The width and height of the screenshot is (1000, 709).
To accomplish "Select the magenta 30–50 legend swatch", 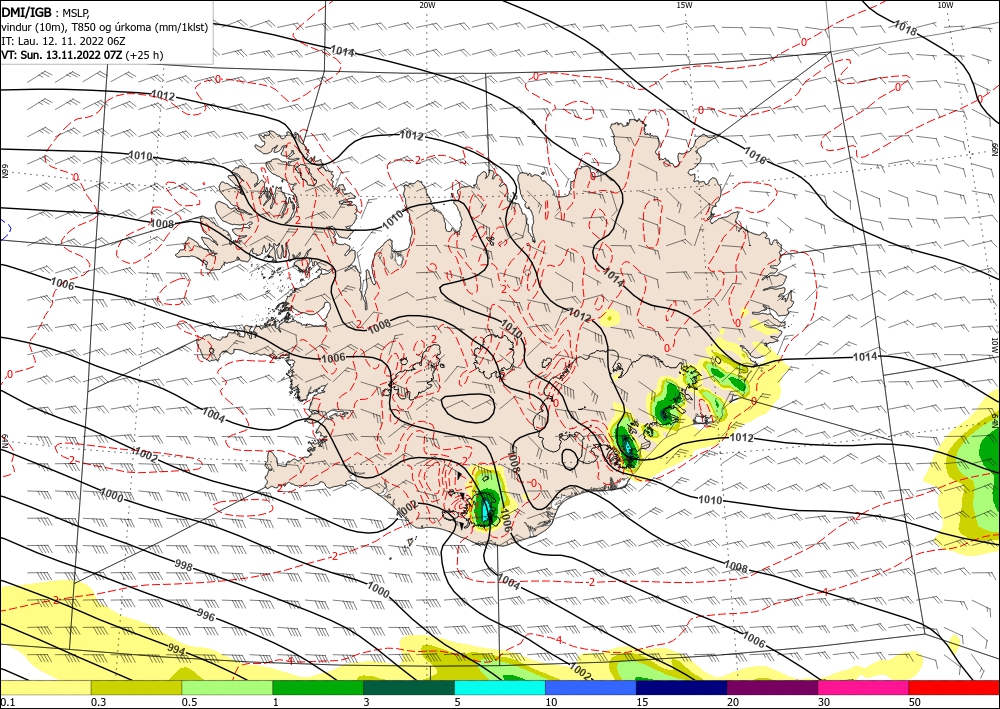I will pos(864,687).
